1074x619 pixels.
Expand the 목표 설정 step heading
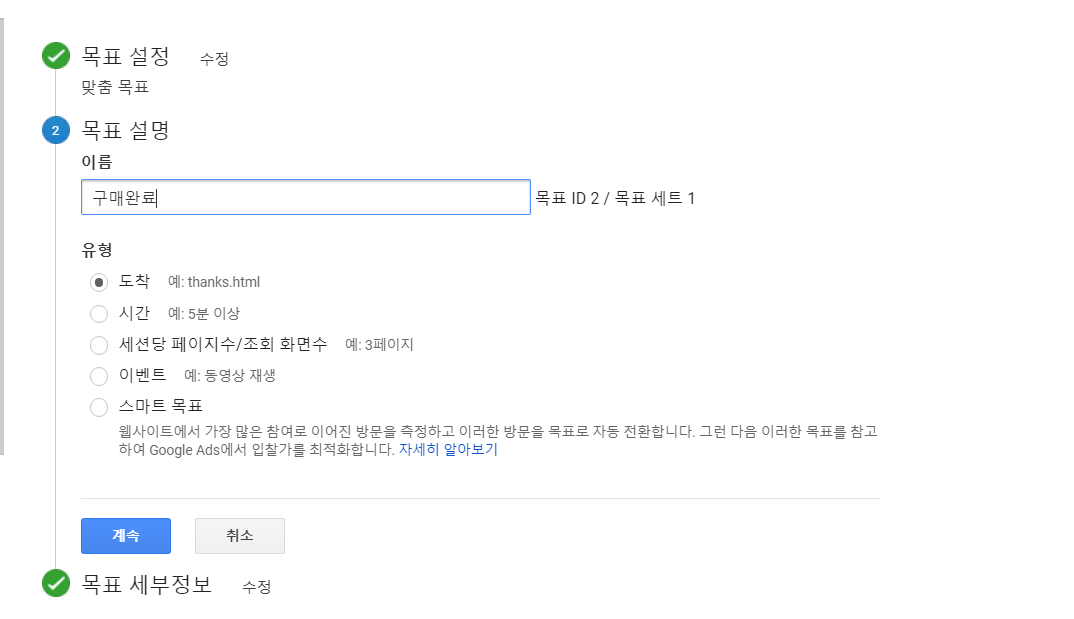point(126,56)
